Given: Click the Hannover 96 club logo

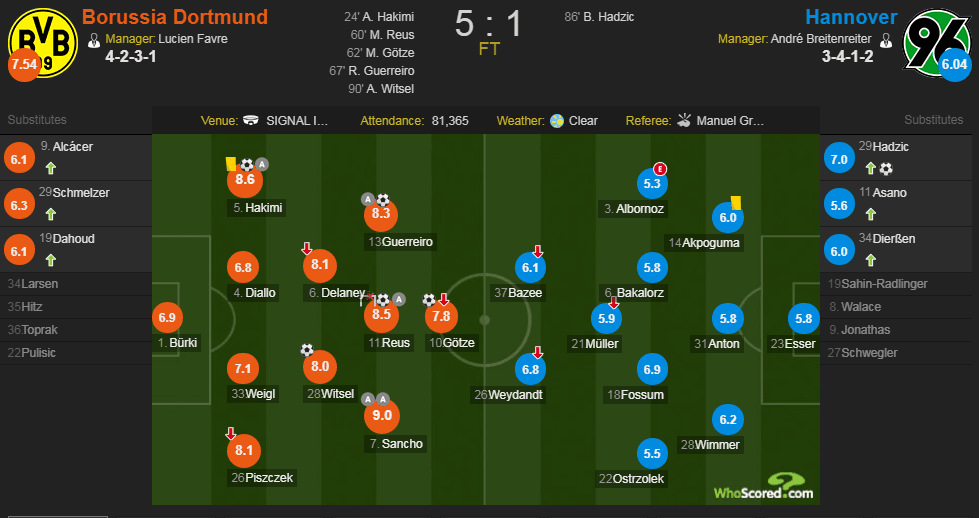Looking at the screenshot, I should coord(937,39).
